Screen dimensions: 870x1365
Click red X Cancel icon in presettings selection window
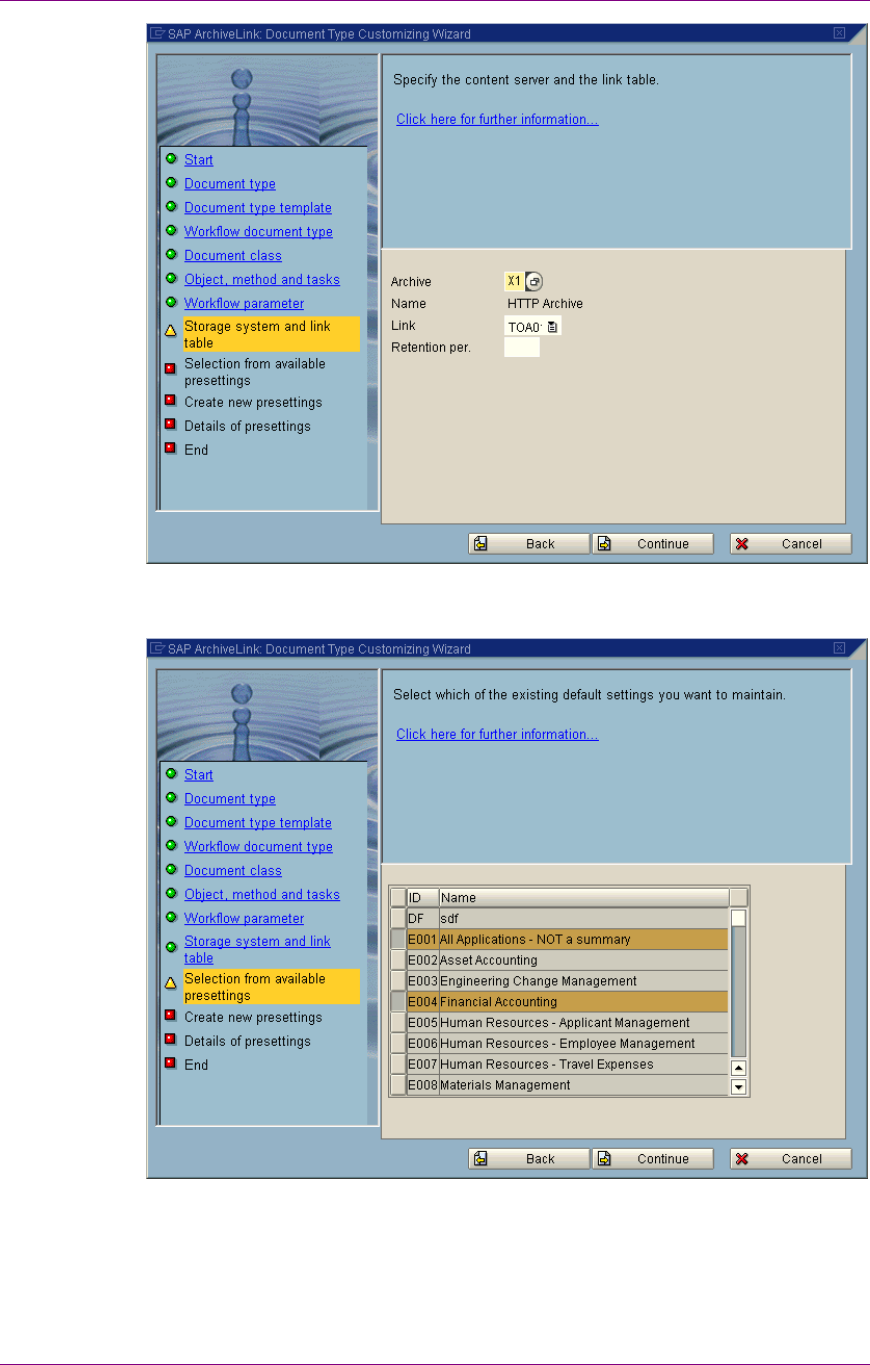pyautogui.click(x=742, y=1159)
